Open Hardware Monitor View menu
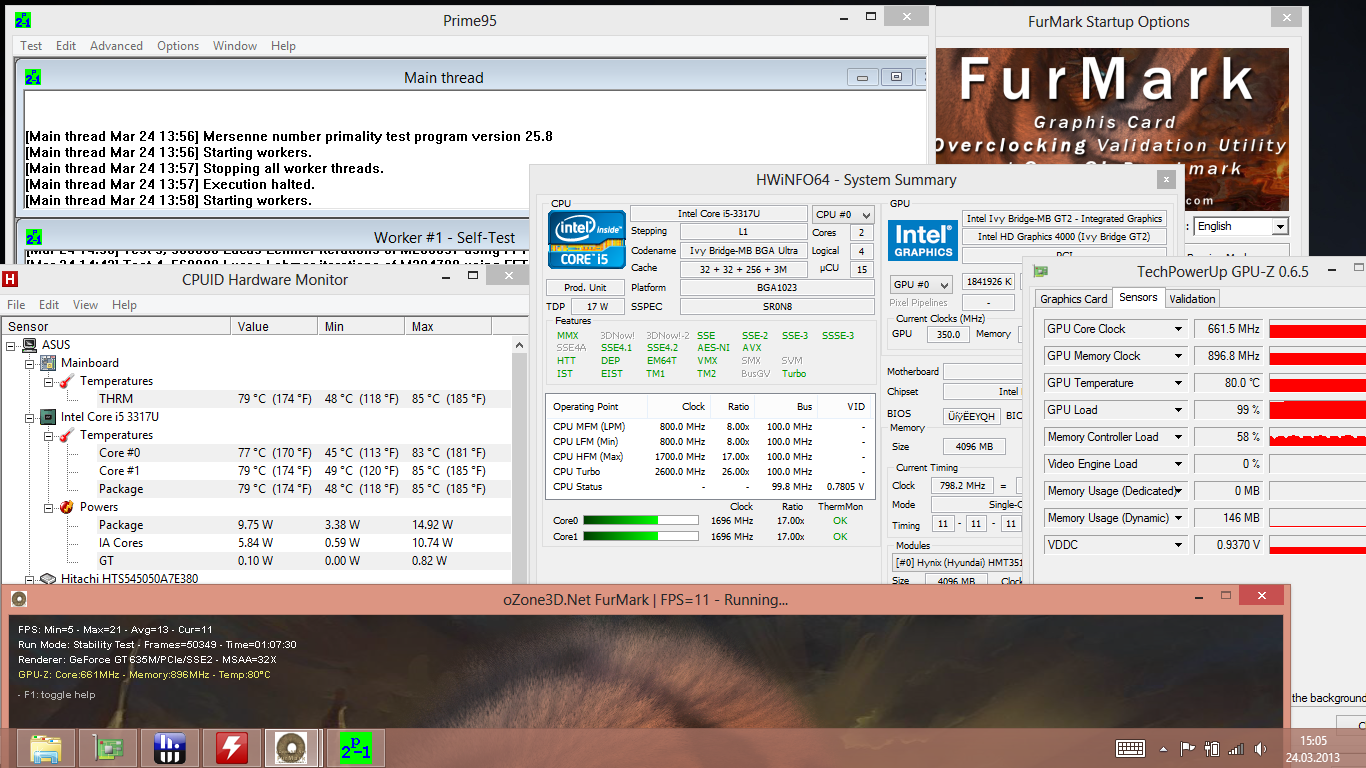This screenshot has width=1366, height=768. point(86,305)
